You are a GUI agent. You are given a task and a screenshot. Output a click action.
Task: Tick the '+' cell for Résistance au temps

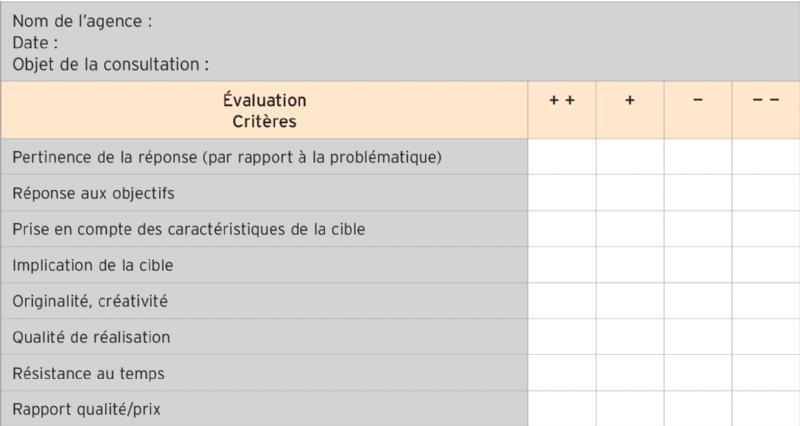(630, 373)
